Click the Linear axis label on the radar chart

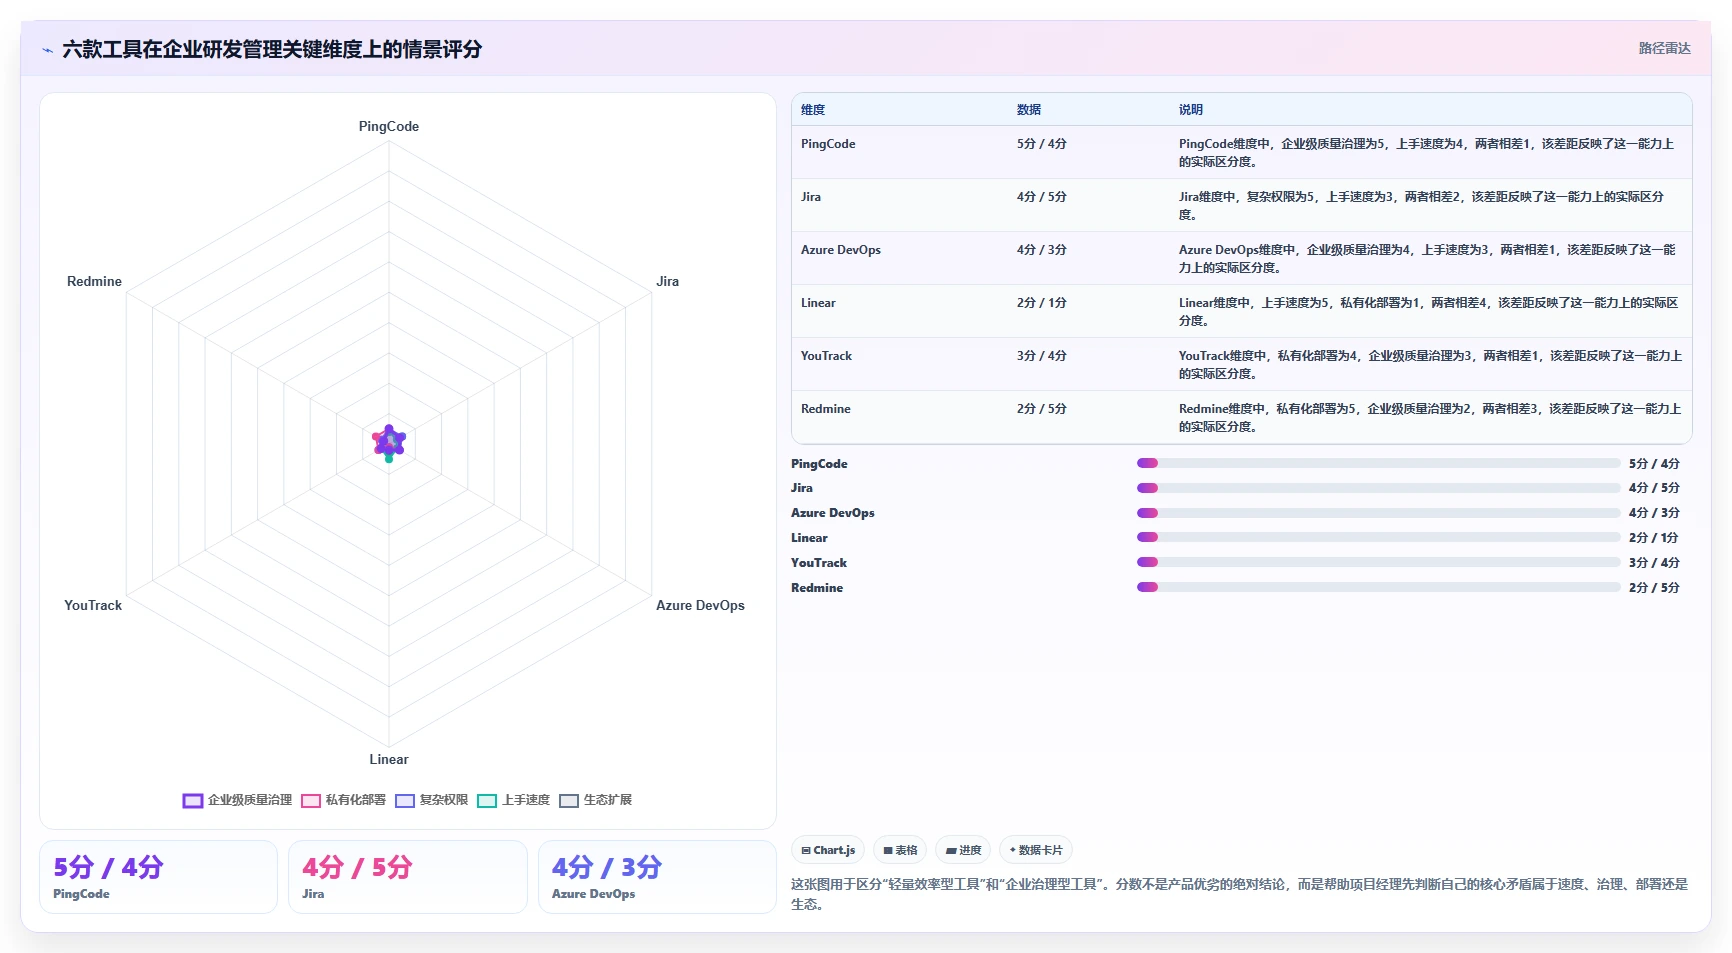pos(389,759)
